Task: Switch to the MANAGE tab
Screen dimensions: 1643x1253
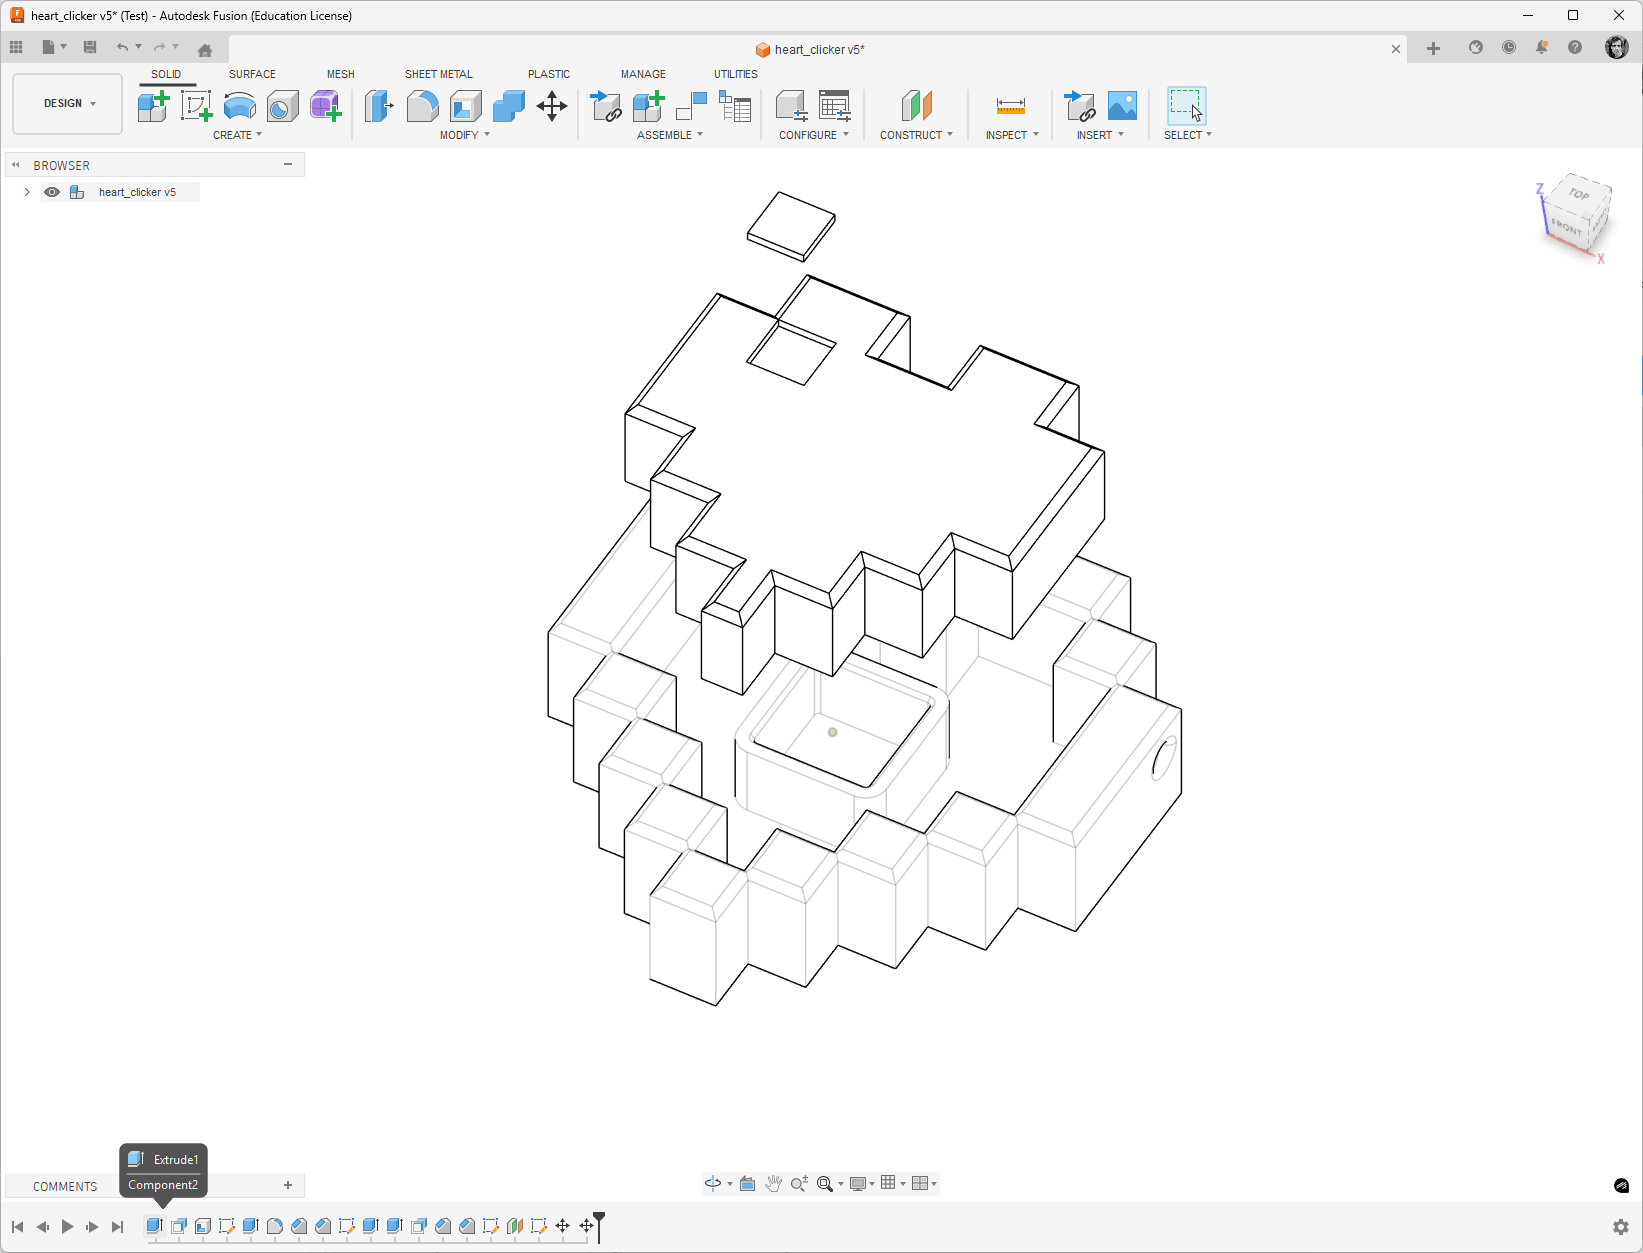Action: coord(643,74)
